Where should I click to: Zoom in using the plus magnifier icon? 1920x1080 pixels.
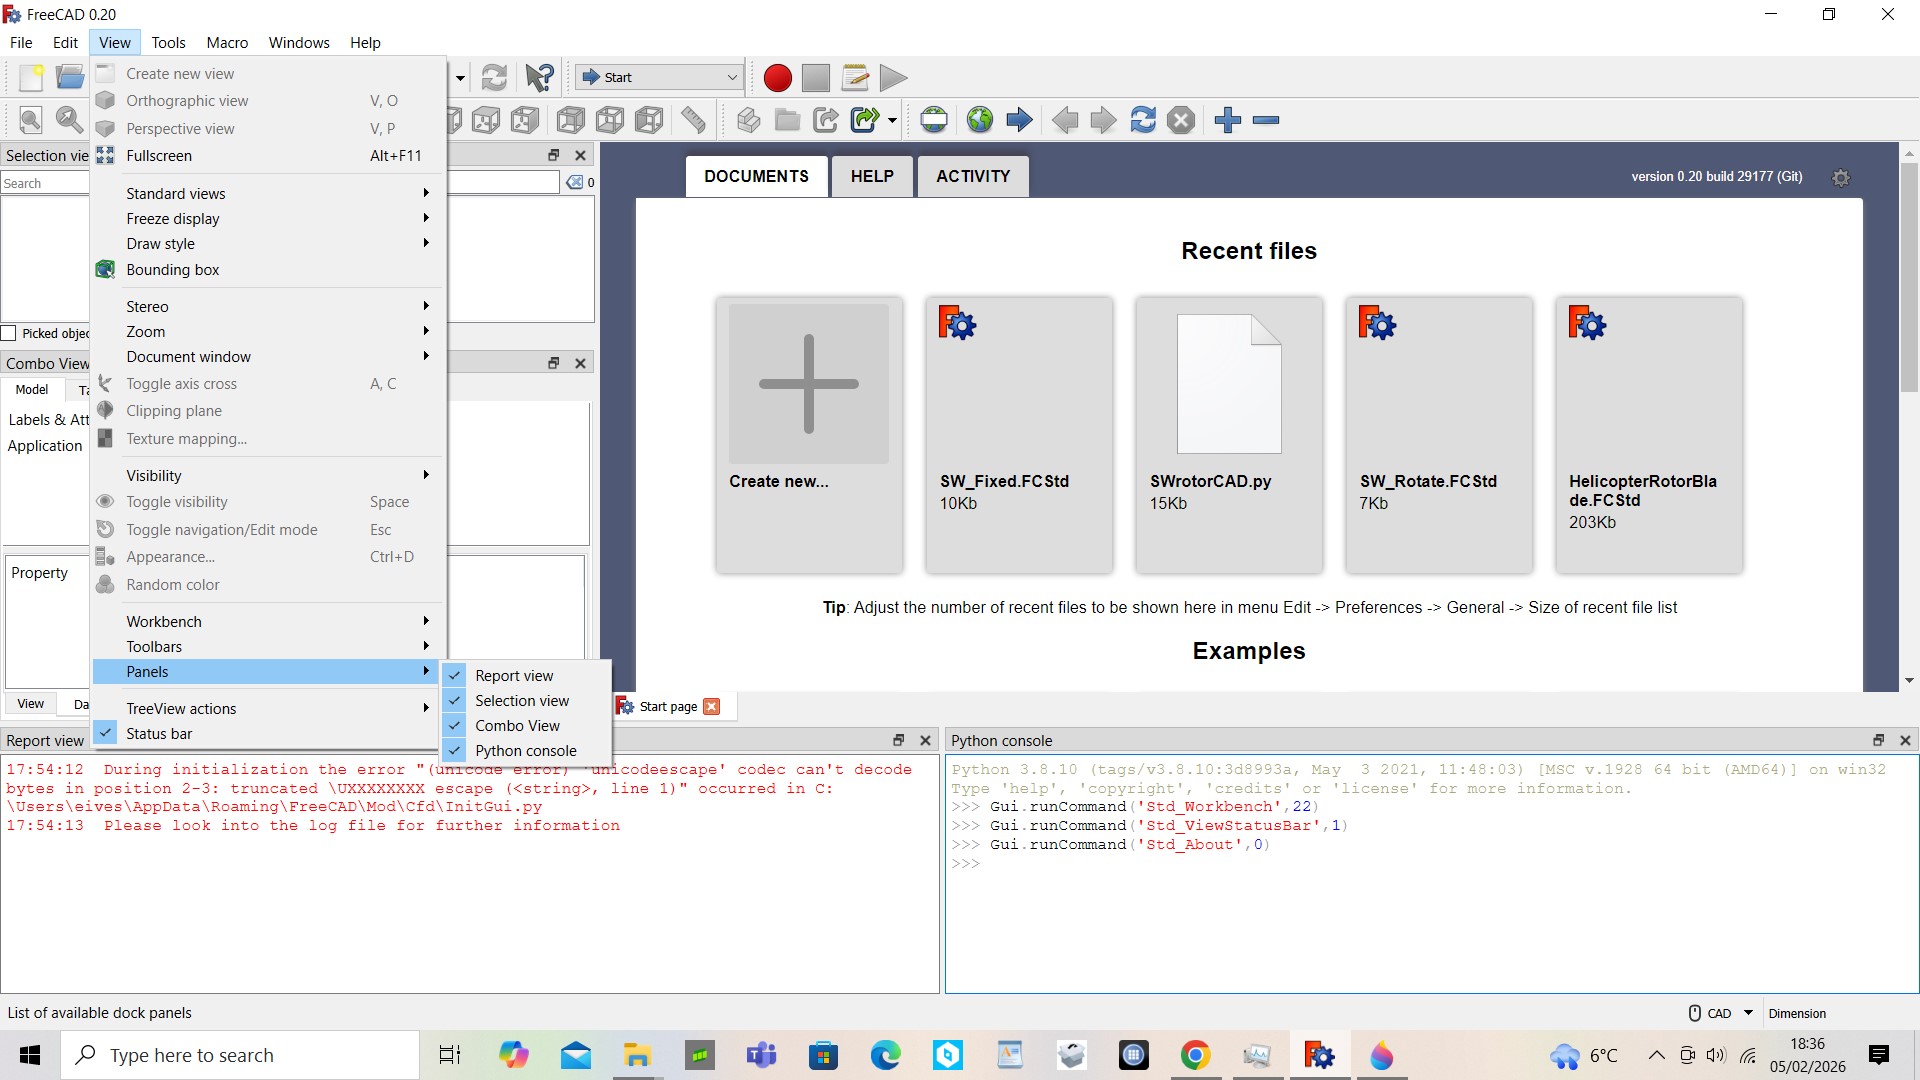pyautogui.click(x=1226, y=120)
